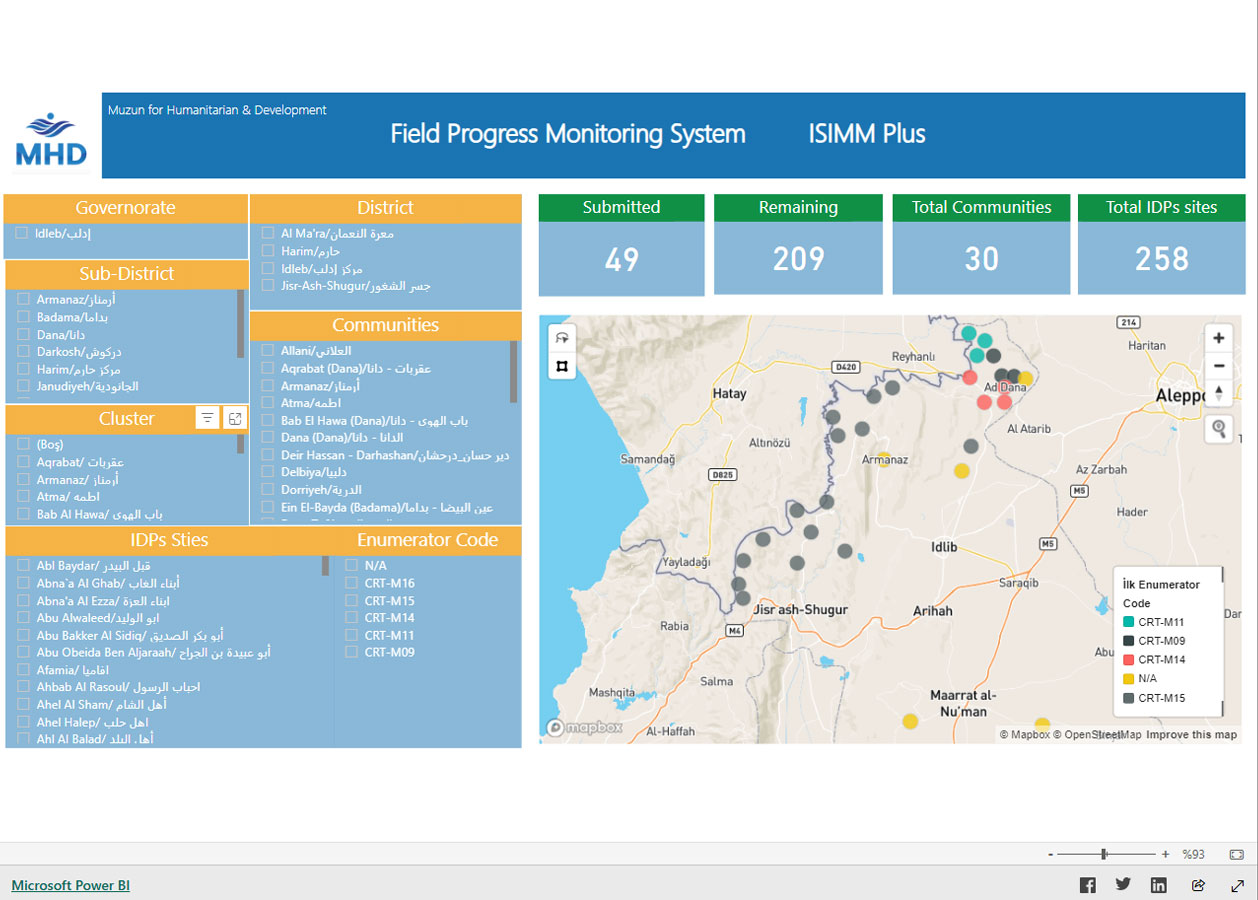1258x900 pixels.
Task: Share the report on Facebook
Action: pos(1087,885)
